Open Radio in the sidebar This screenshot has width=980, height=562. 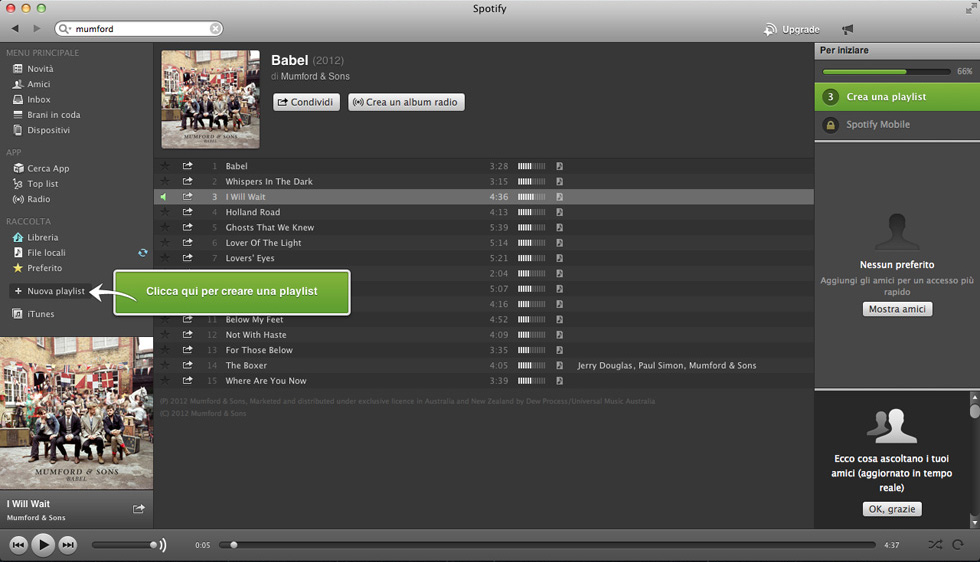coord(38,199)
